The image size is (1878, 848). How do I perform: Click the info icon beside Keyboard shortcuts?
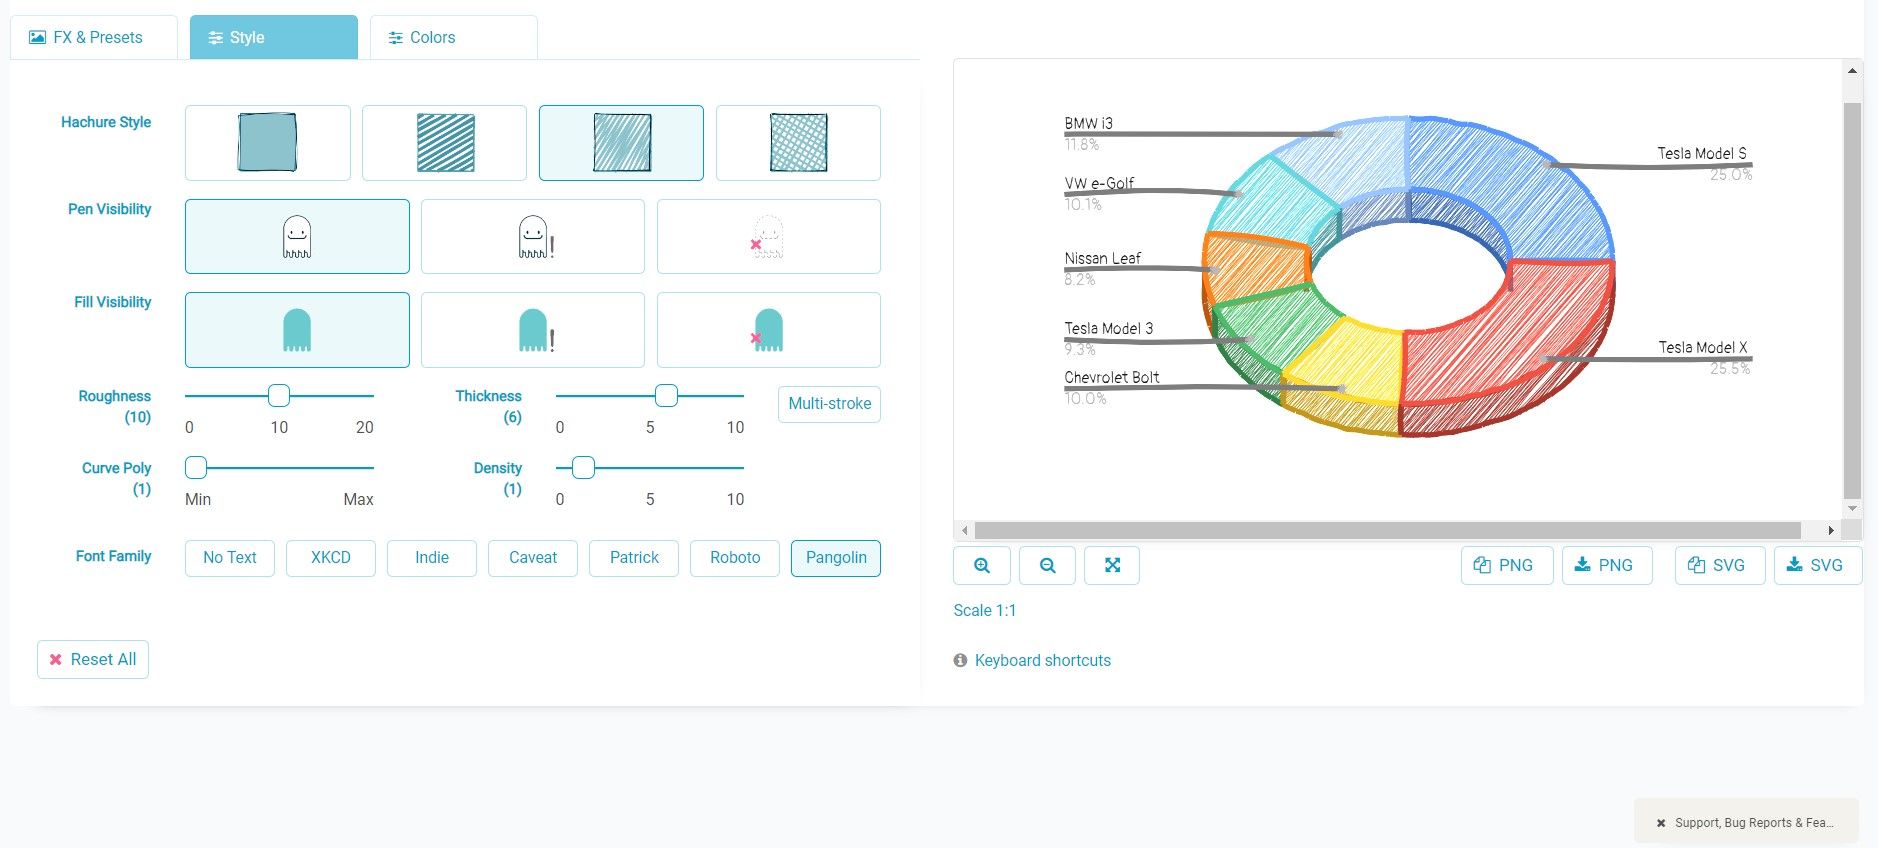(961, 661)
